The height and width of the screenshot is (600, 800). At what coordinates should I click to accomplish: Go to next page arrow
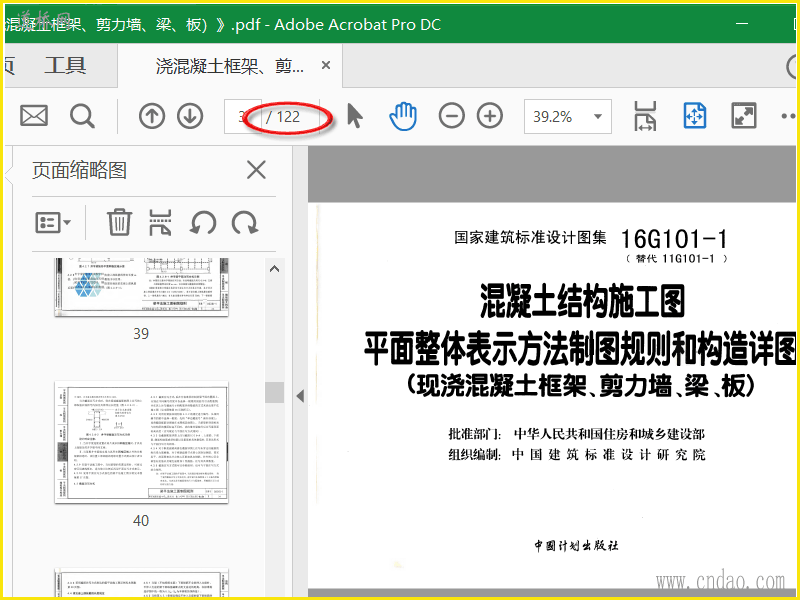[x=190, y=116]
